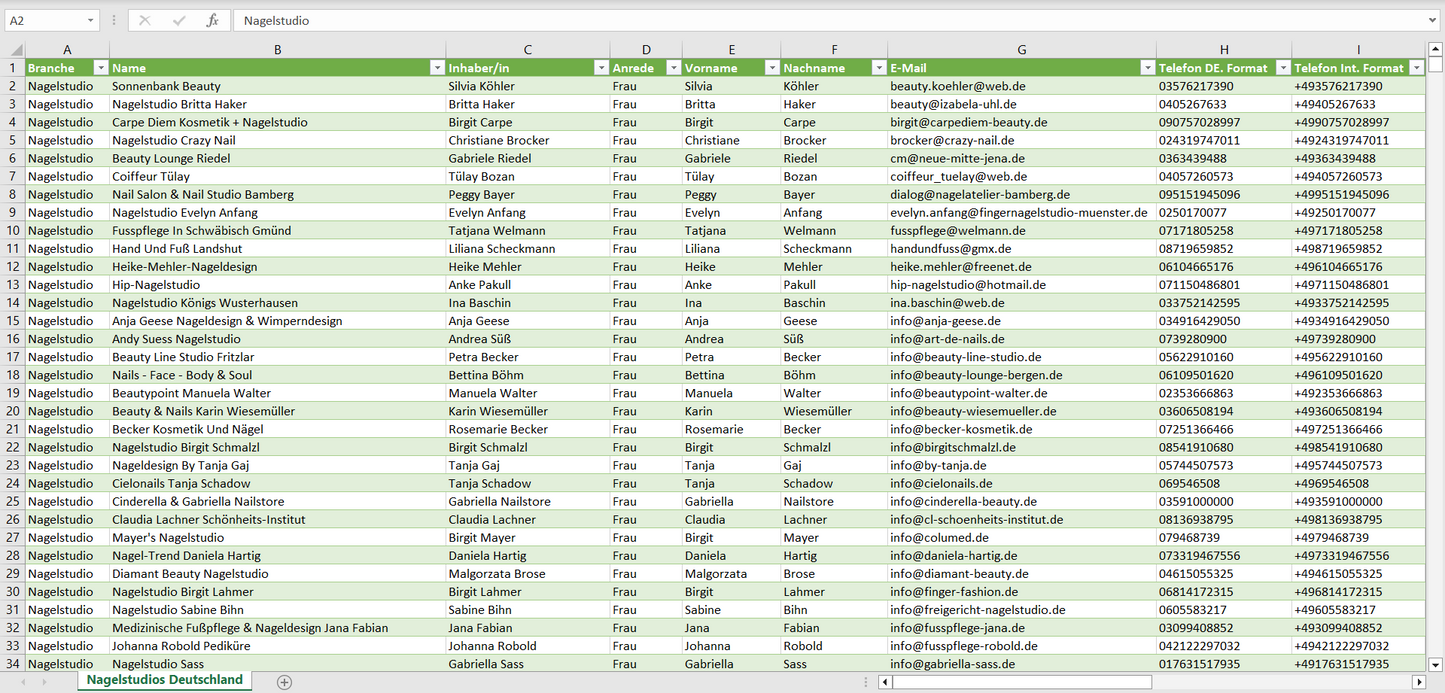Viewport: 1445px width, 693px height.
Task: Open the Telefon Int. Format filter dropdown
Action: 1416,68
